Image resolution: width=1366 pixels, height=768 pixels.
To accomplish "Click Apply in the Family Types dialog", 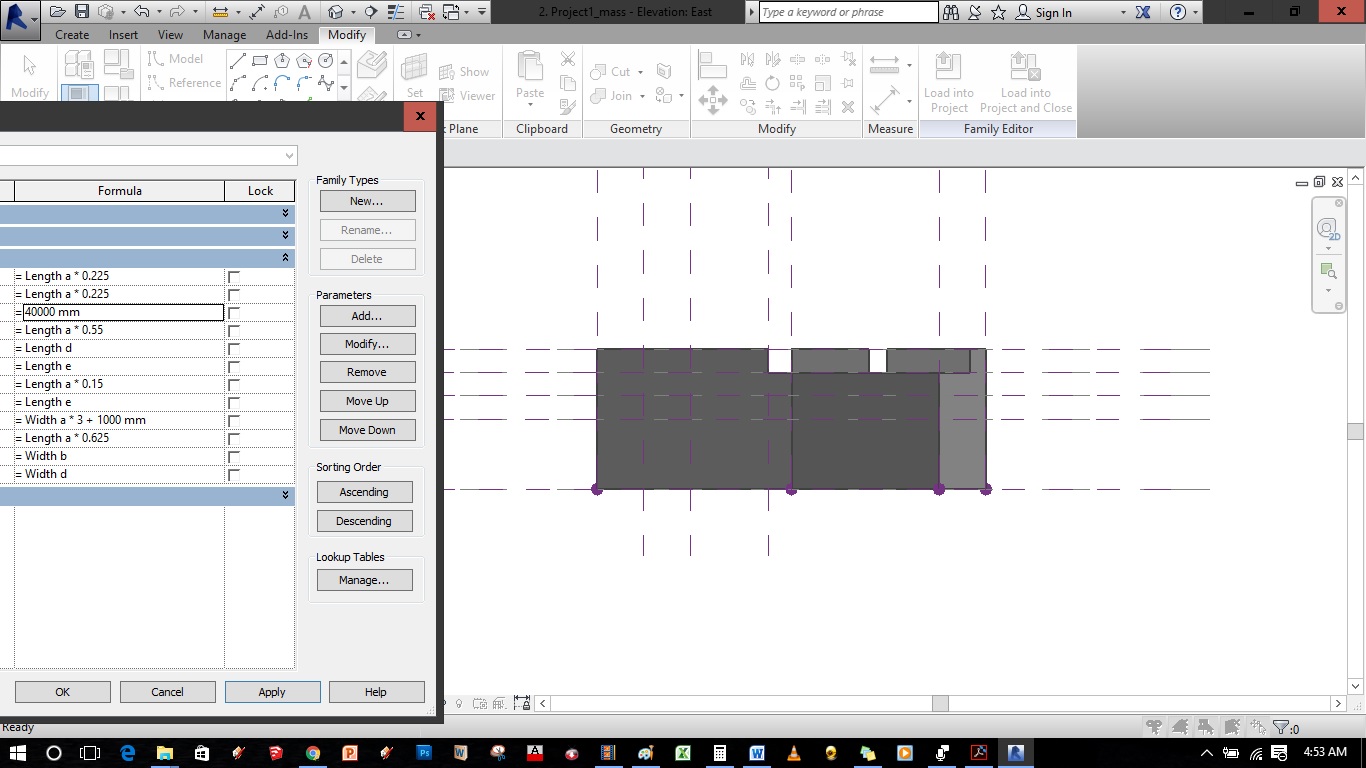I will 272,691.
